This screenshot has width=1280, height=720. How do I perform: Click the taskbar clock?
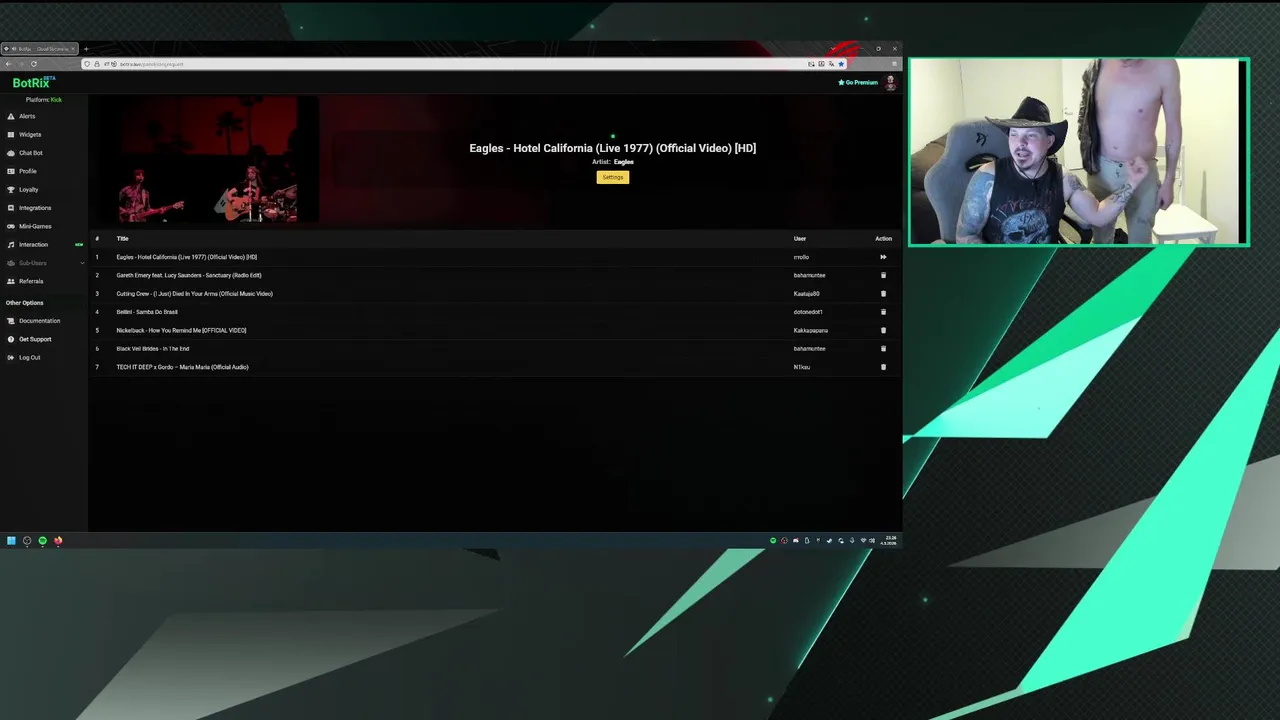890,540
